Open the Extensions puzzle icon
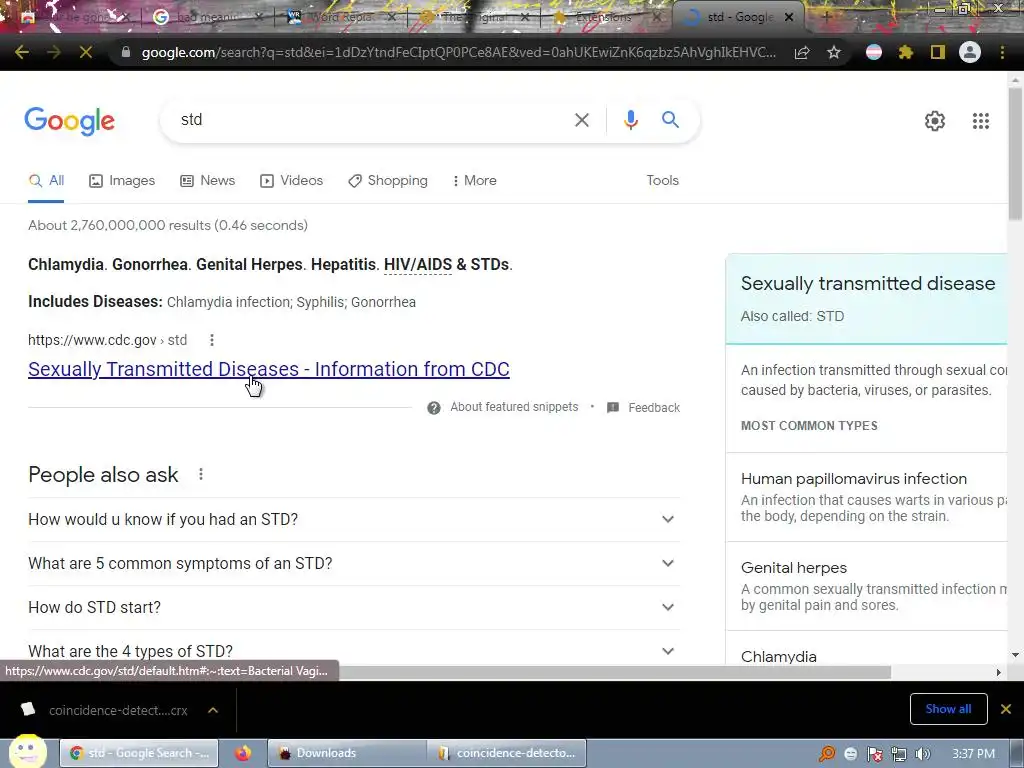This screenshot has height=768, width=1024. click(906, 52)
